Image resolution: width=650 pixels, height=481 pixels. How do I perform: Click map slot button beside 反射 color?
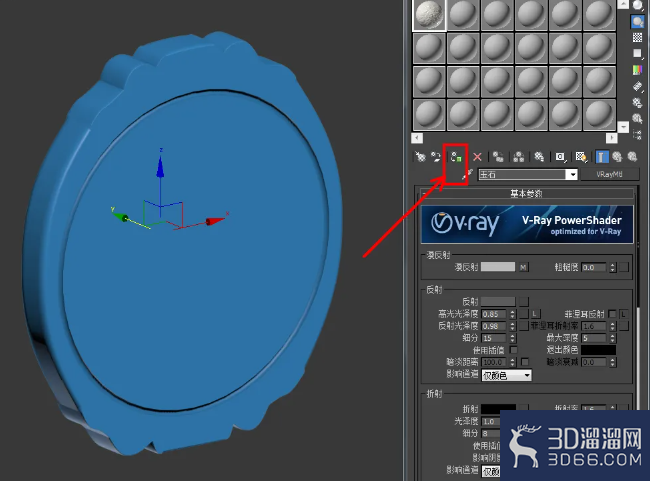pos(524,301)
